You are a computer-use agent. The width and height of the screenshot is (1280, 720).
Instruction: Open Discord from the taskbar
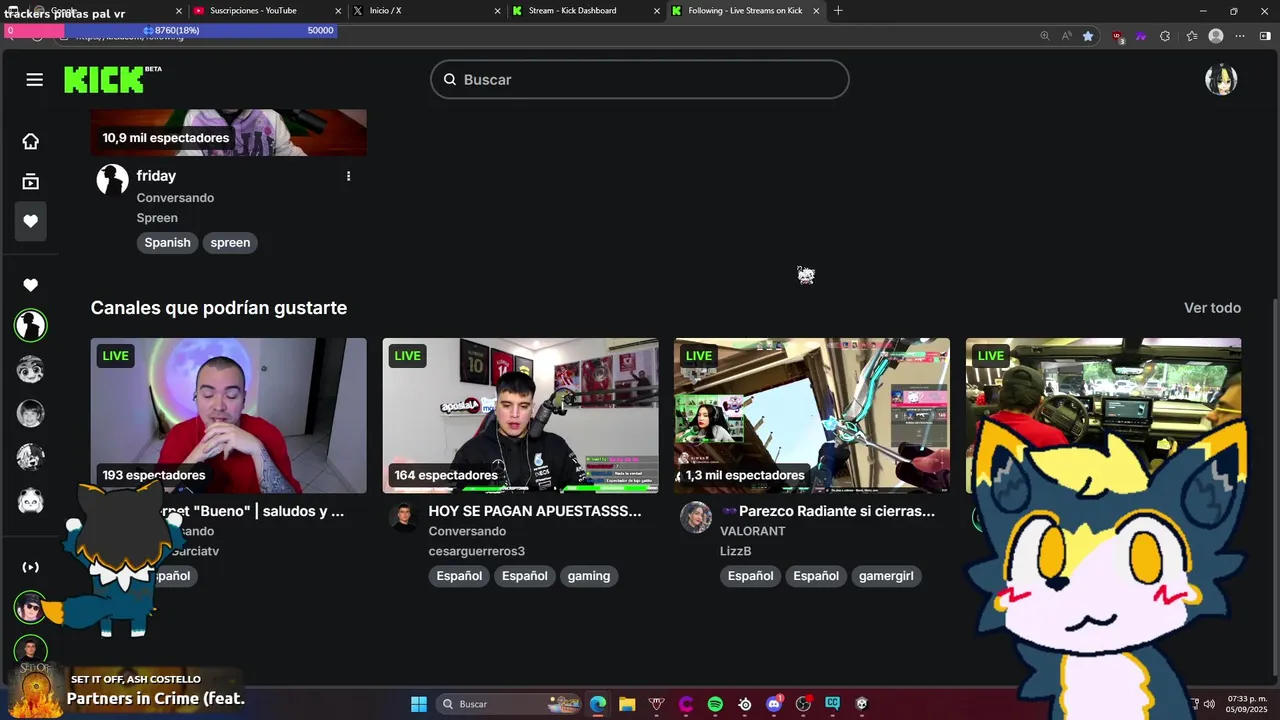[x=774, y=704]
